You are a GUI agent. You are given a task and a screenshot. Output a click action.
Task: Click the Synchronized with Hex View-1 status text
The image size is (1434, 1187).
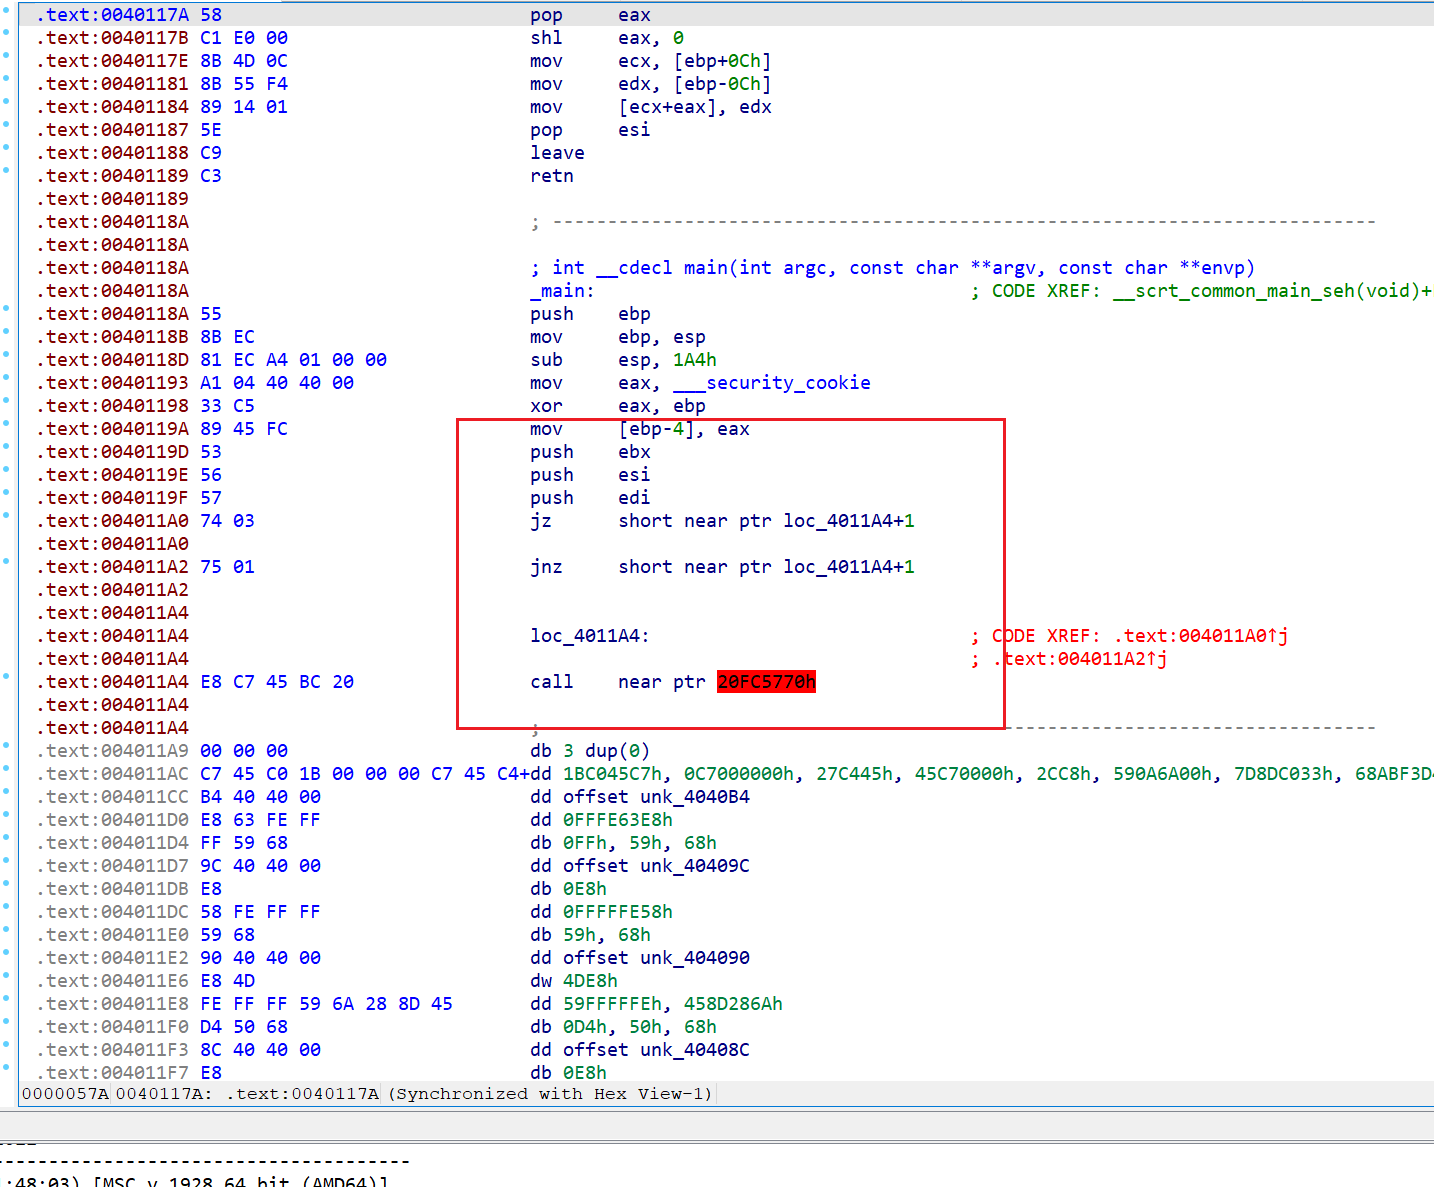pyautogui.click(x=549, y=1094)
